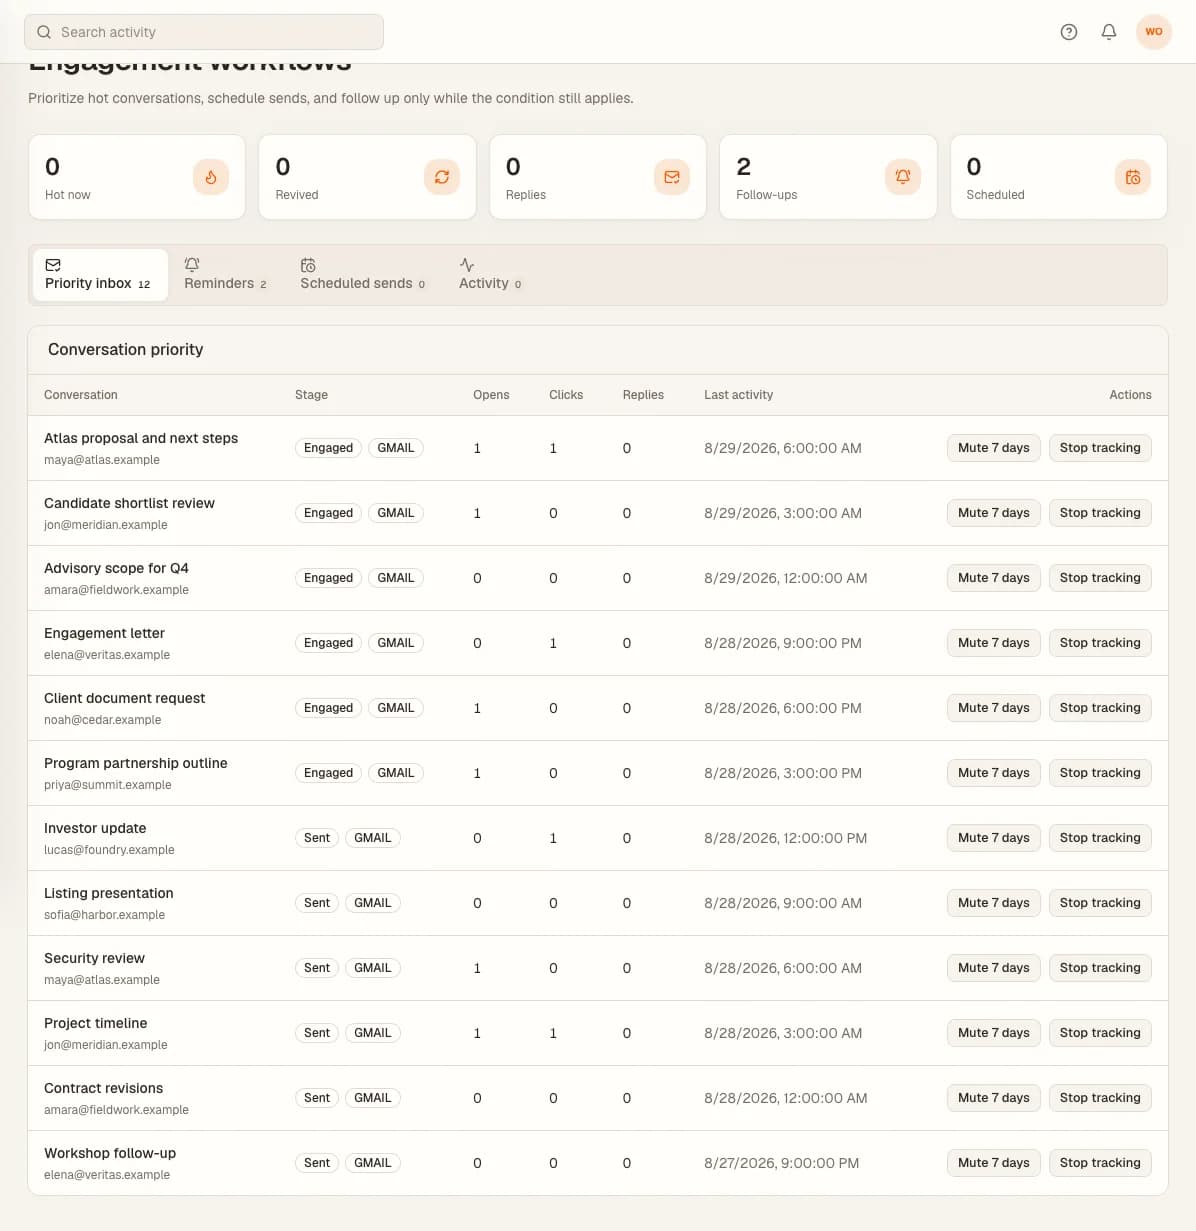
Task: Switch to the Priority inbox tab
Action: pos(100,275)
